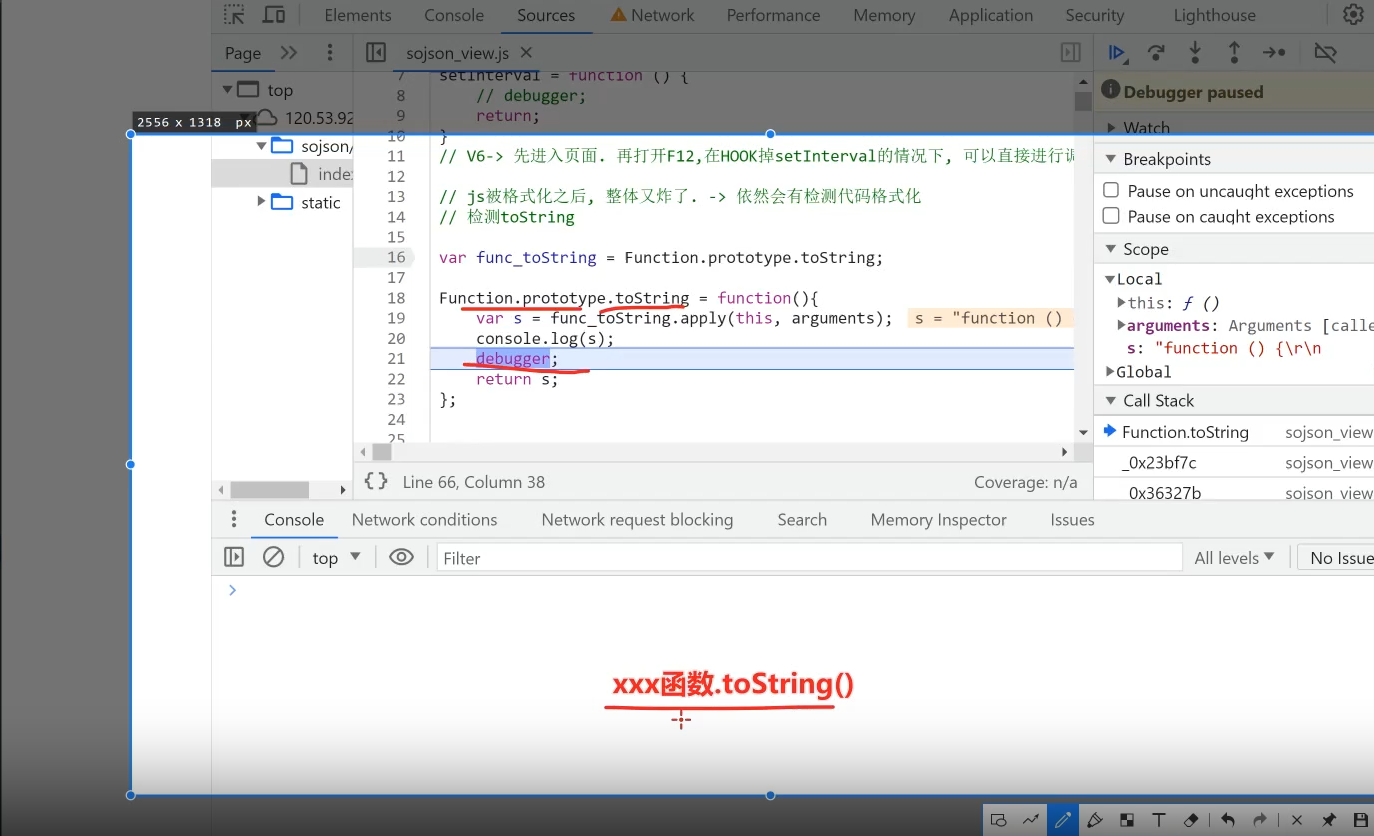Pretty print with curly braces button

tap(376, 481)
